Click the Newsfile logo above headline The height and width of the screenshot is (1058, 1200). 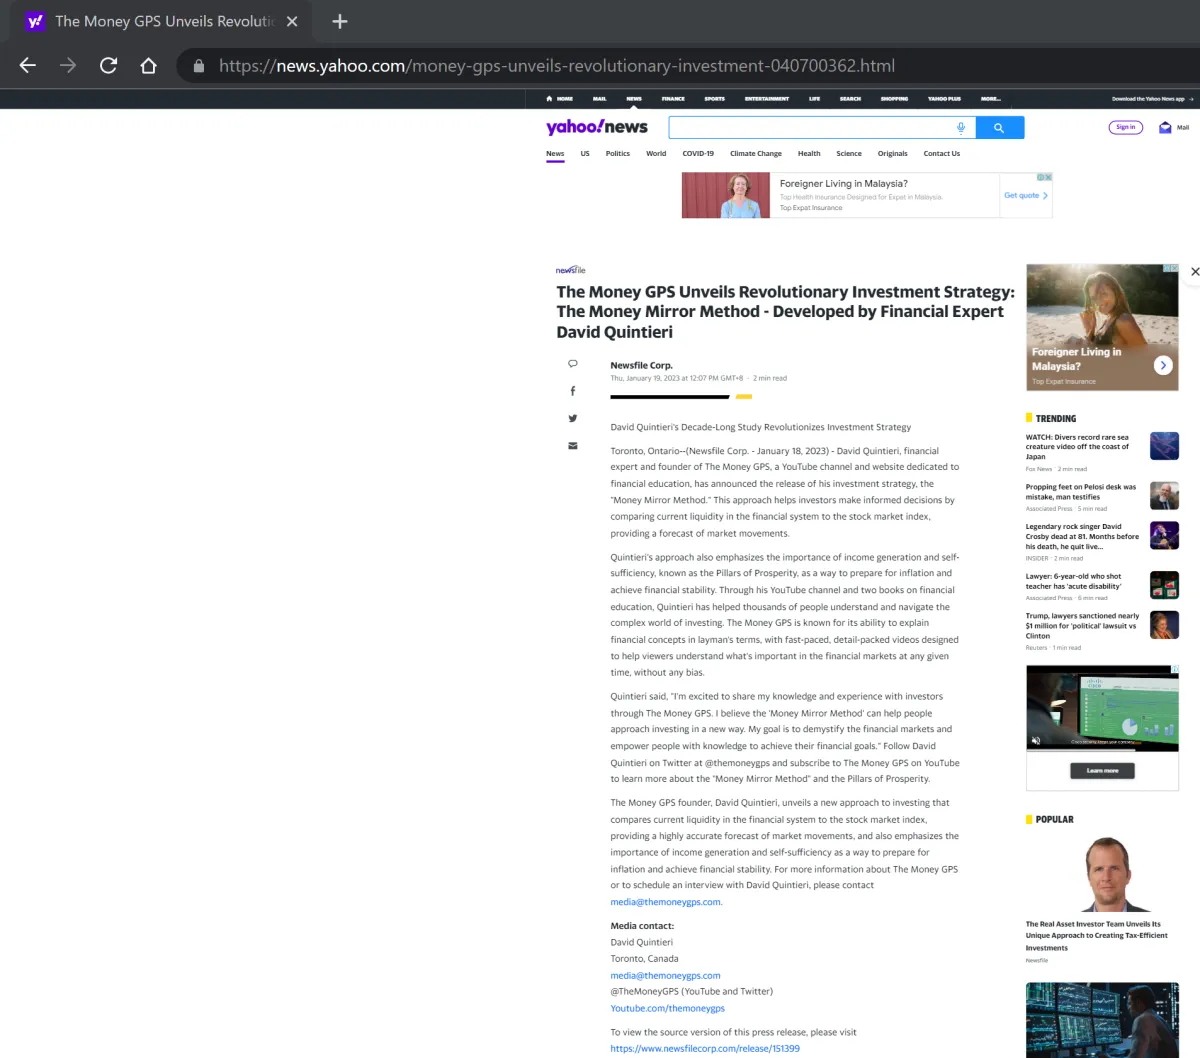[x=571, y=270]
